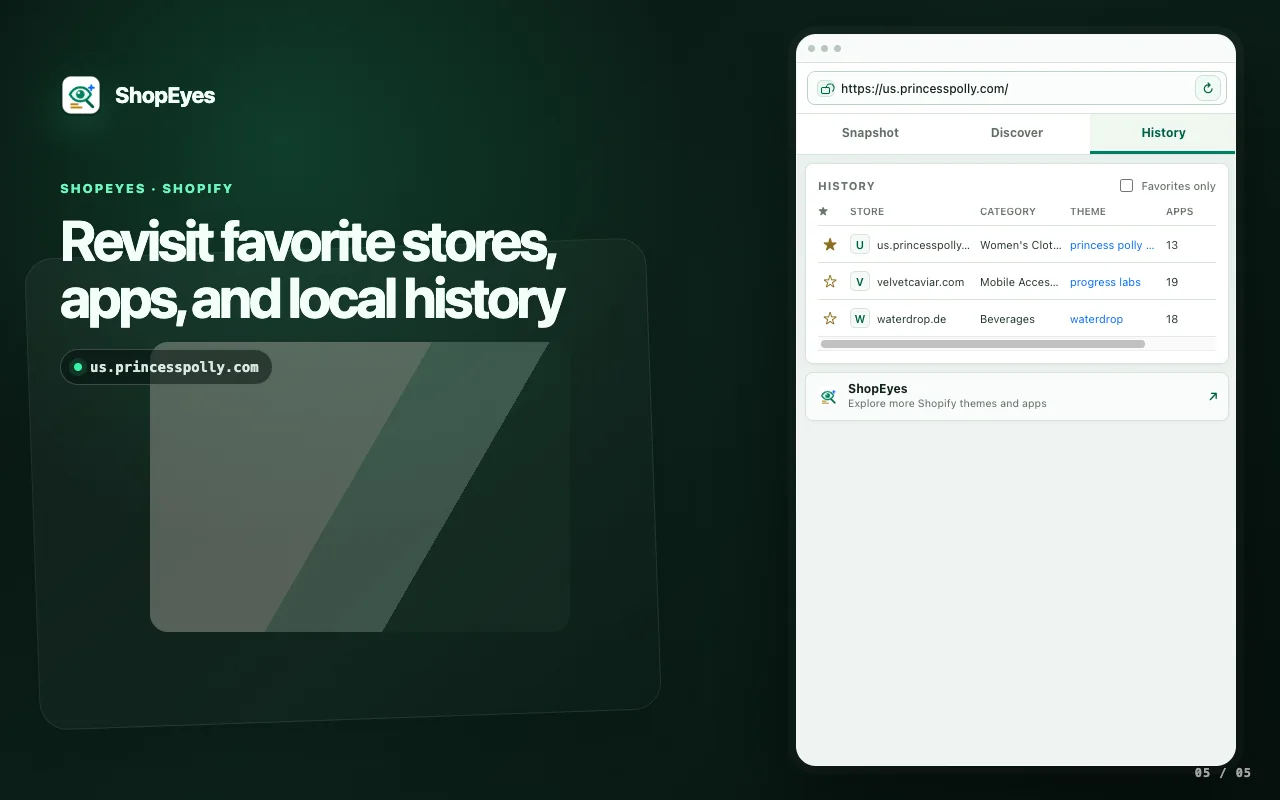Click the THEME column header
The width and height of the screenshot is (1280, 800).
[x=1088, y=212]
